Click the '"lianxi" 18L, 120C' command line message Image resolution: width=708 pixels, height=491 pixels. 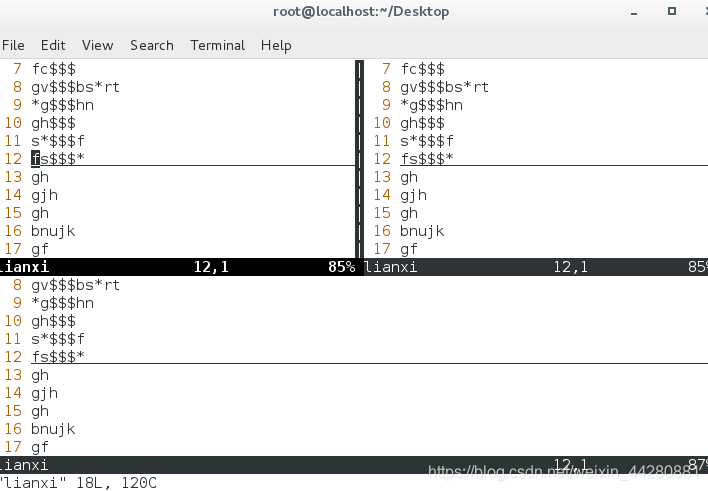coord(78,482)
